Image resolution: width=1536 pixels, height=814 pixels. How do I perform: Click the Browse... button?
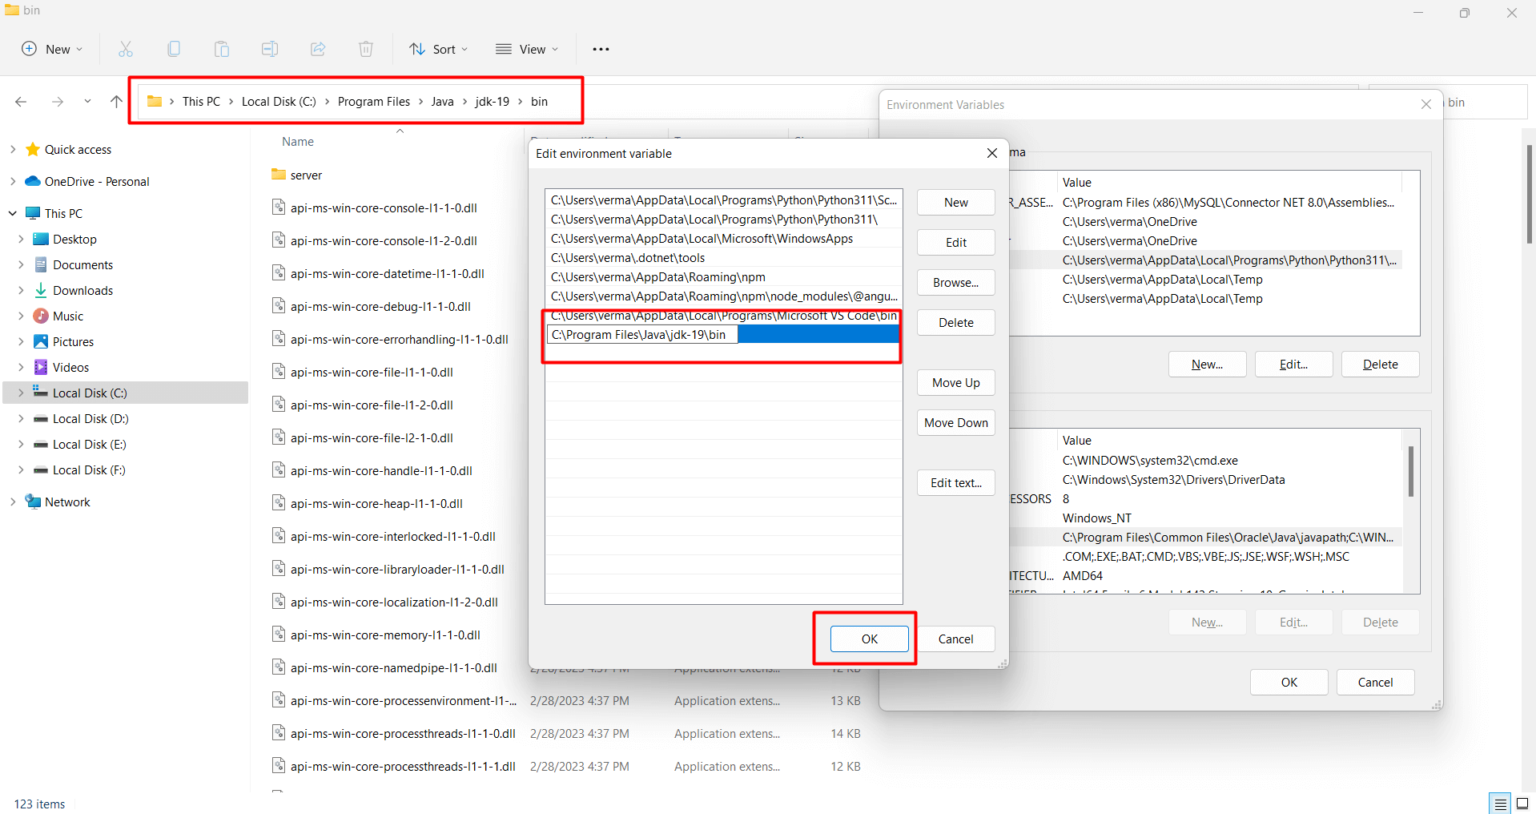click(955, 283)
